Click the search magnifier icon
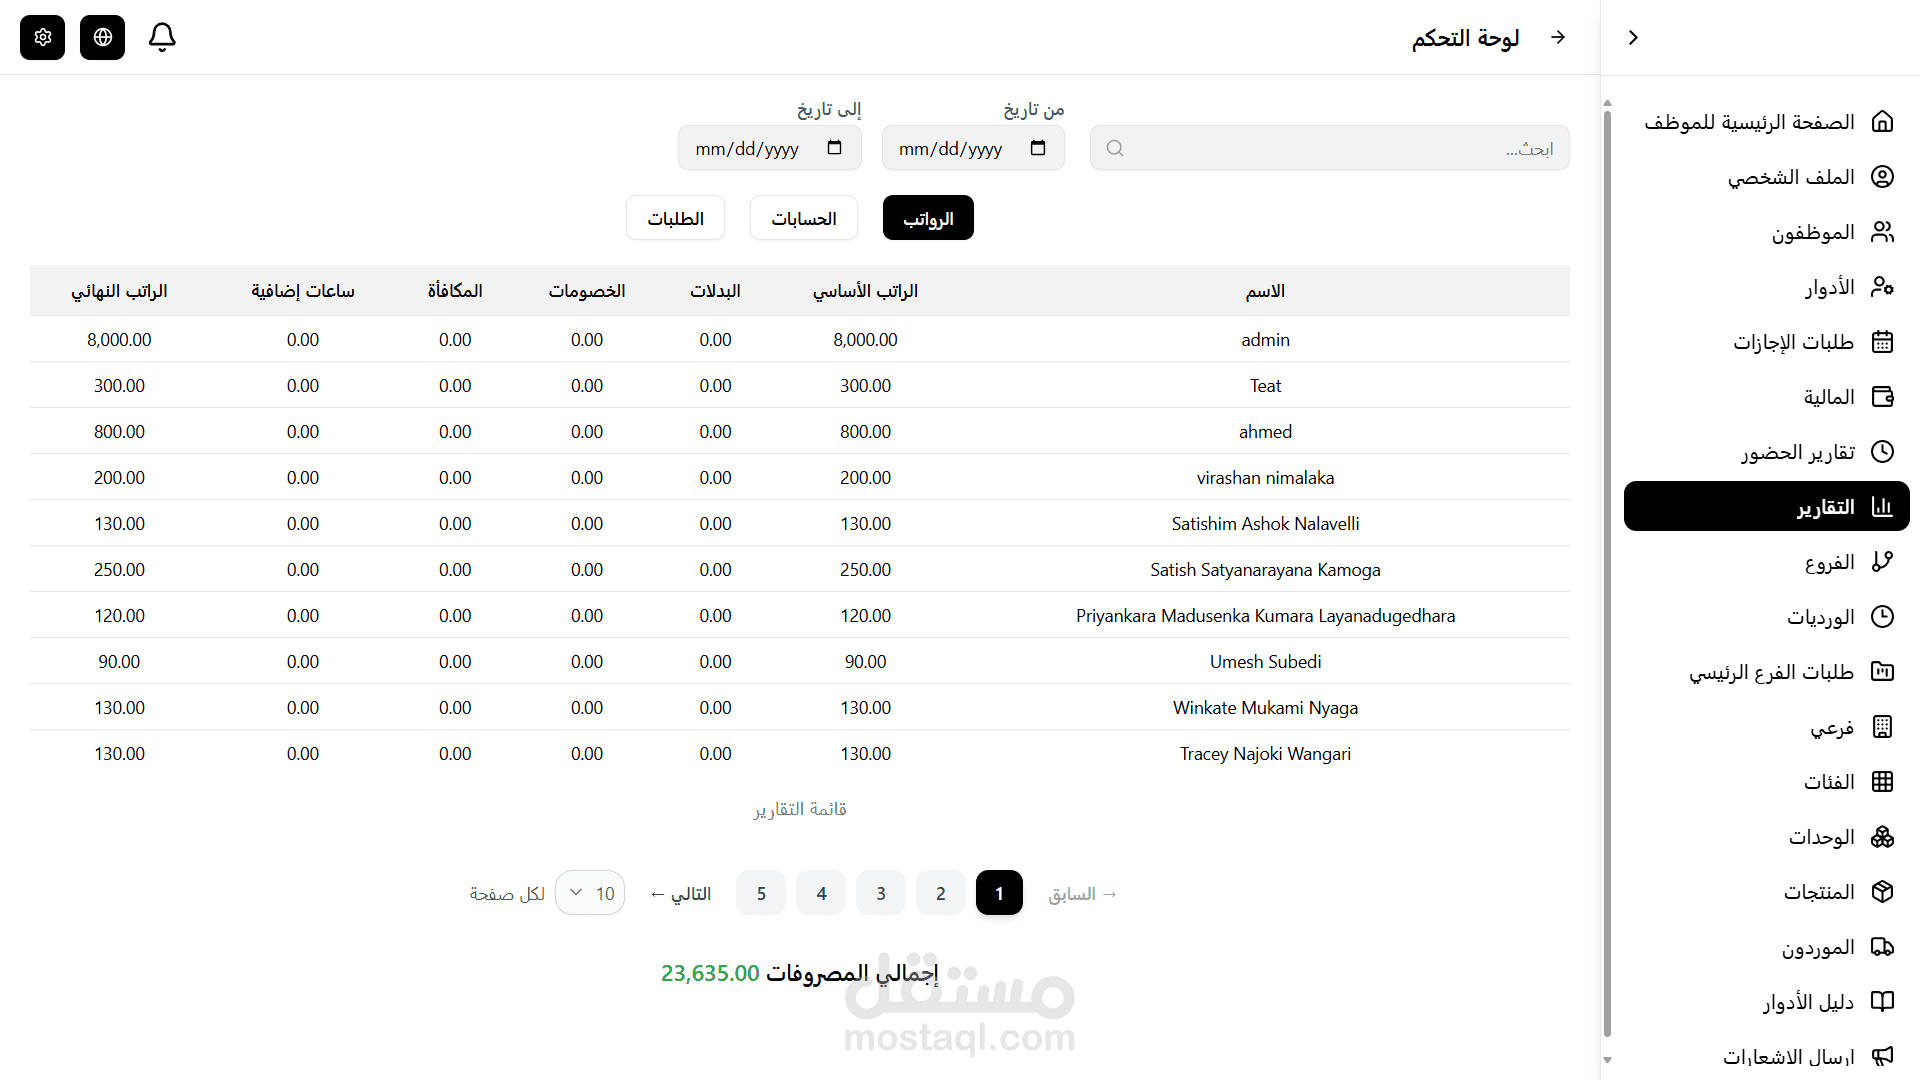Image resolution: width=1920 pixels, height=1080 pixels. (1115, 148)
